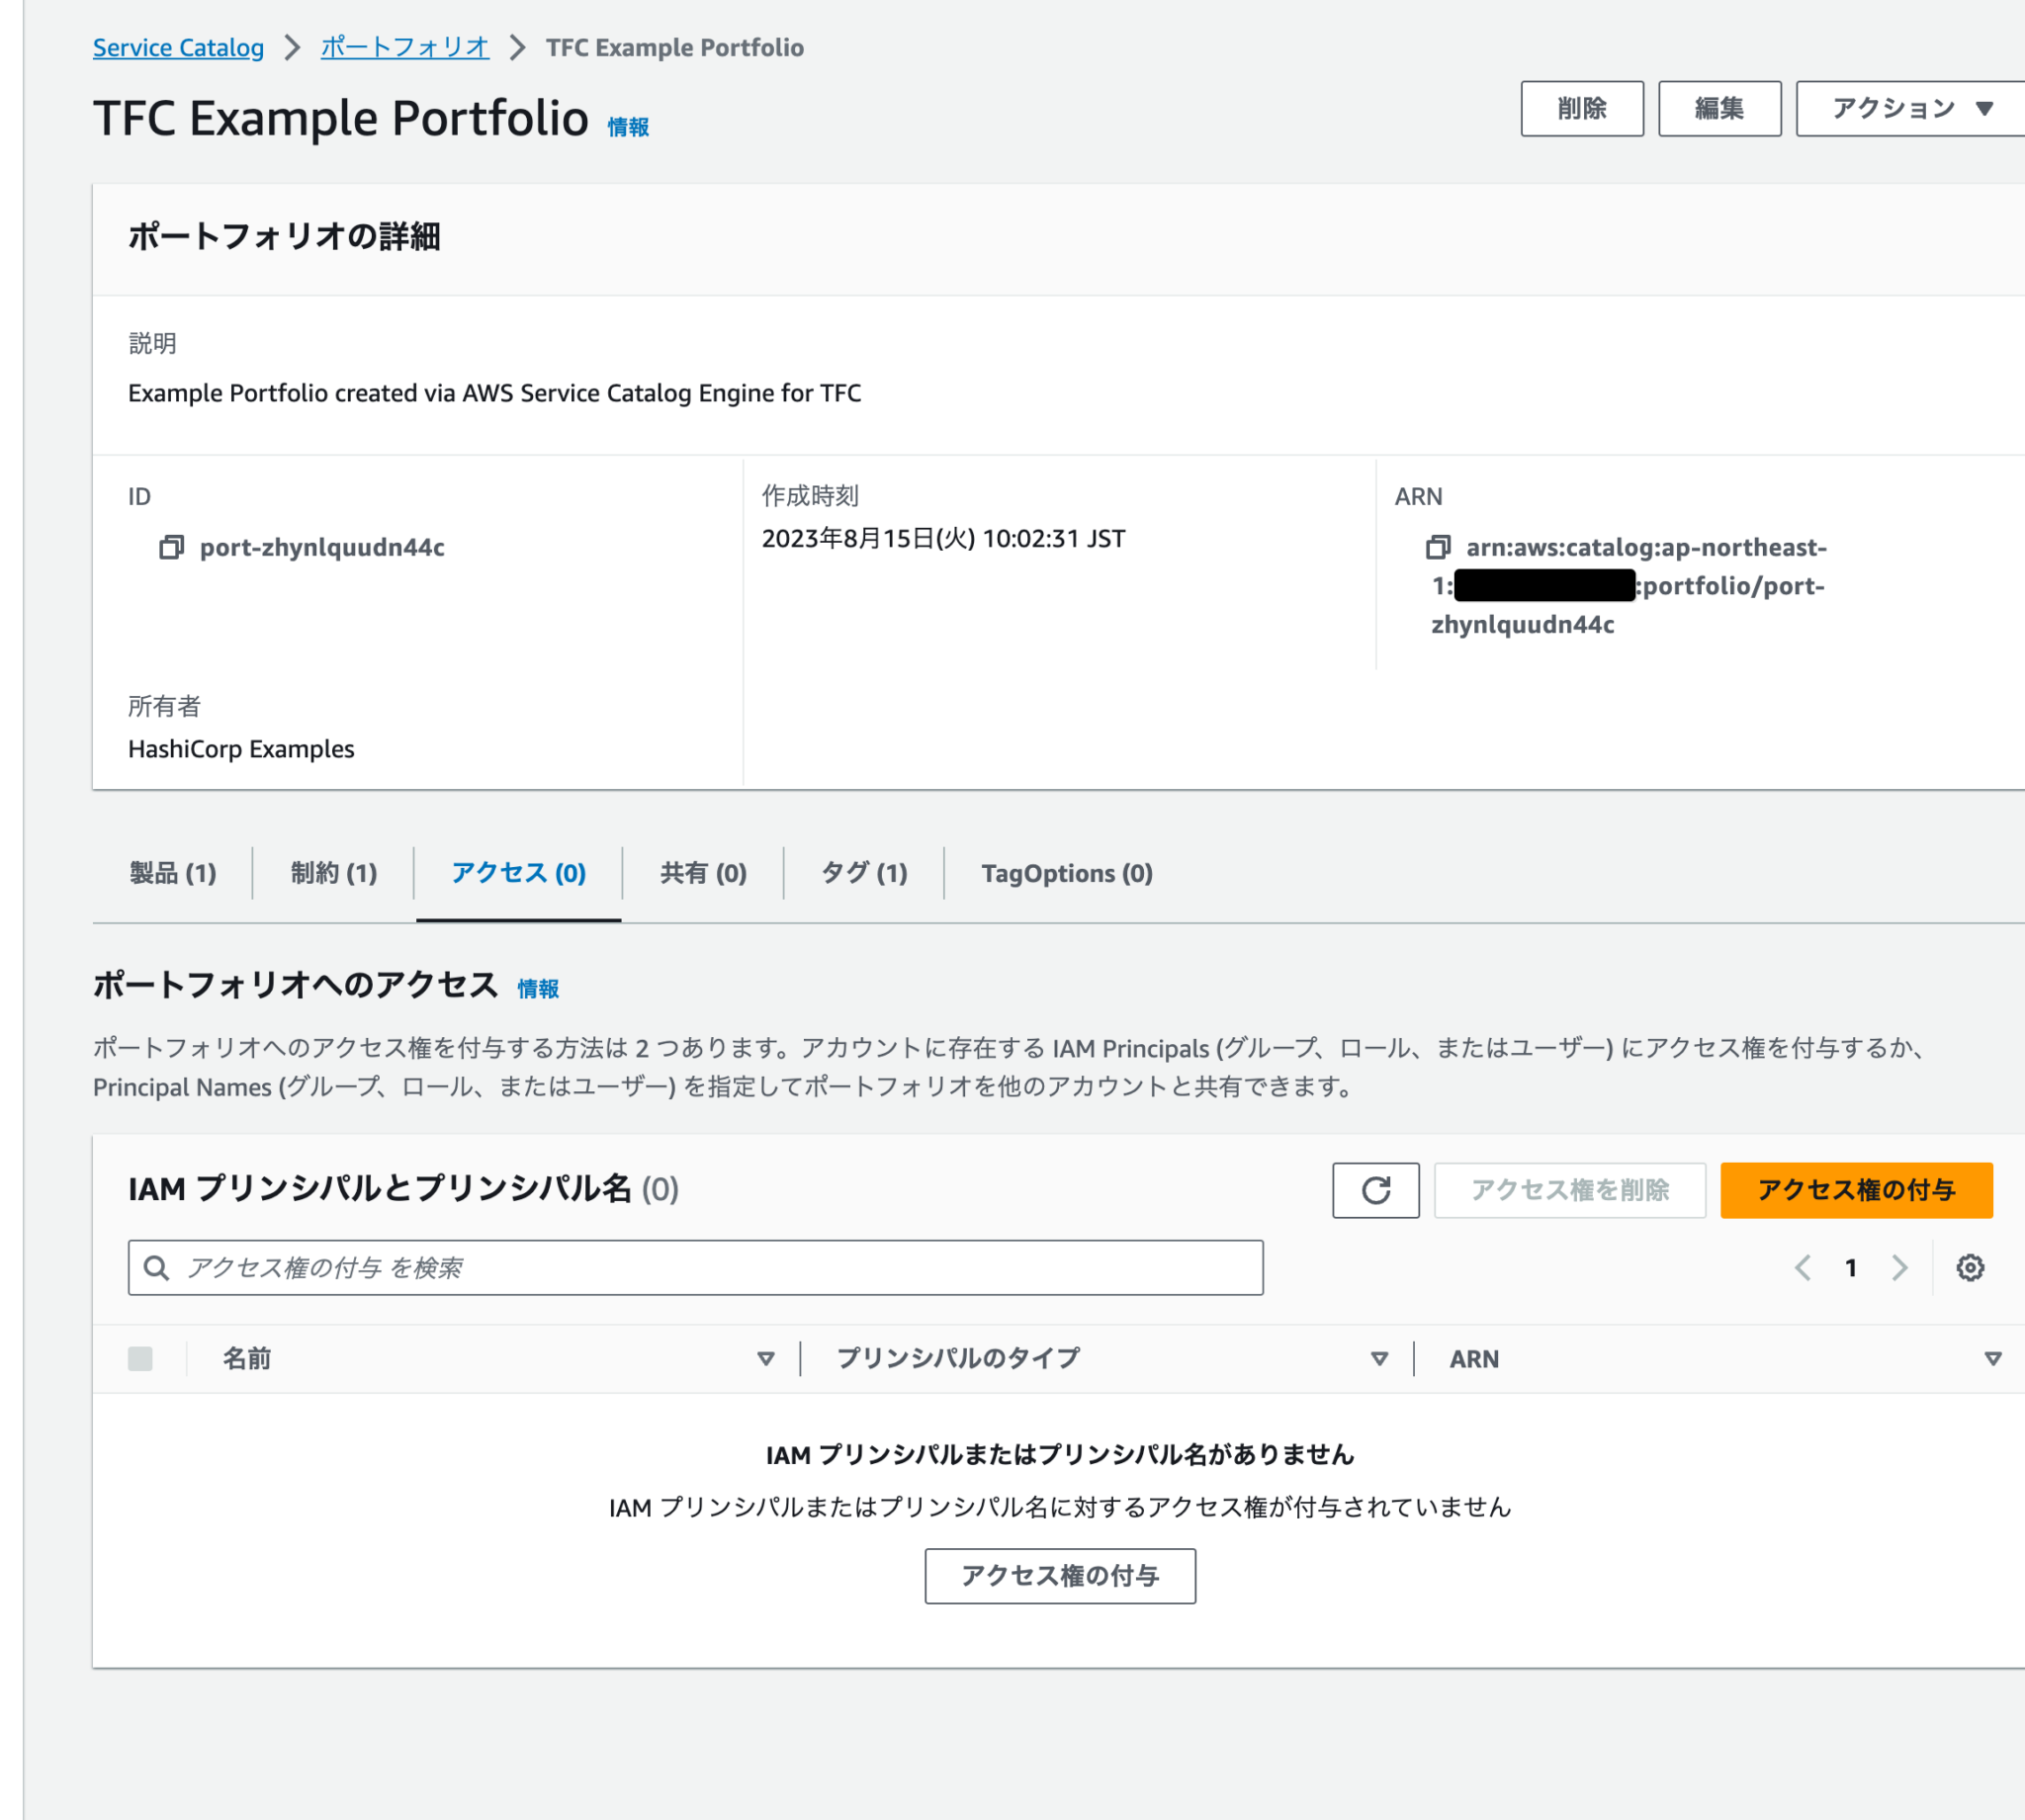Sort by 名前 column arrow
The width and height of the screenshot is (2025, 1820).
(765, 1359)
